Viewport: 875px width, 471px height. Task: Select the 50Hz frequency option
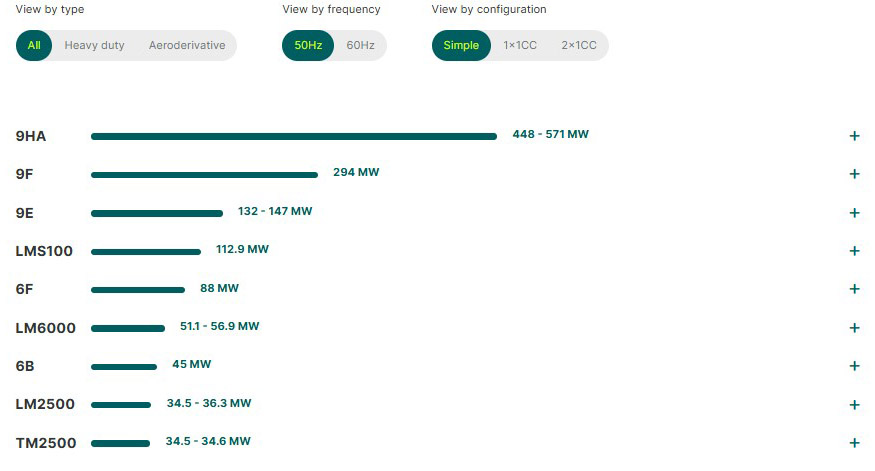pos(308,45)
